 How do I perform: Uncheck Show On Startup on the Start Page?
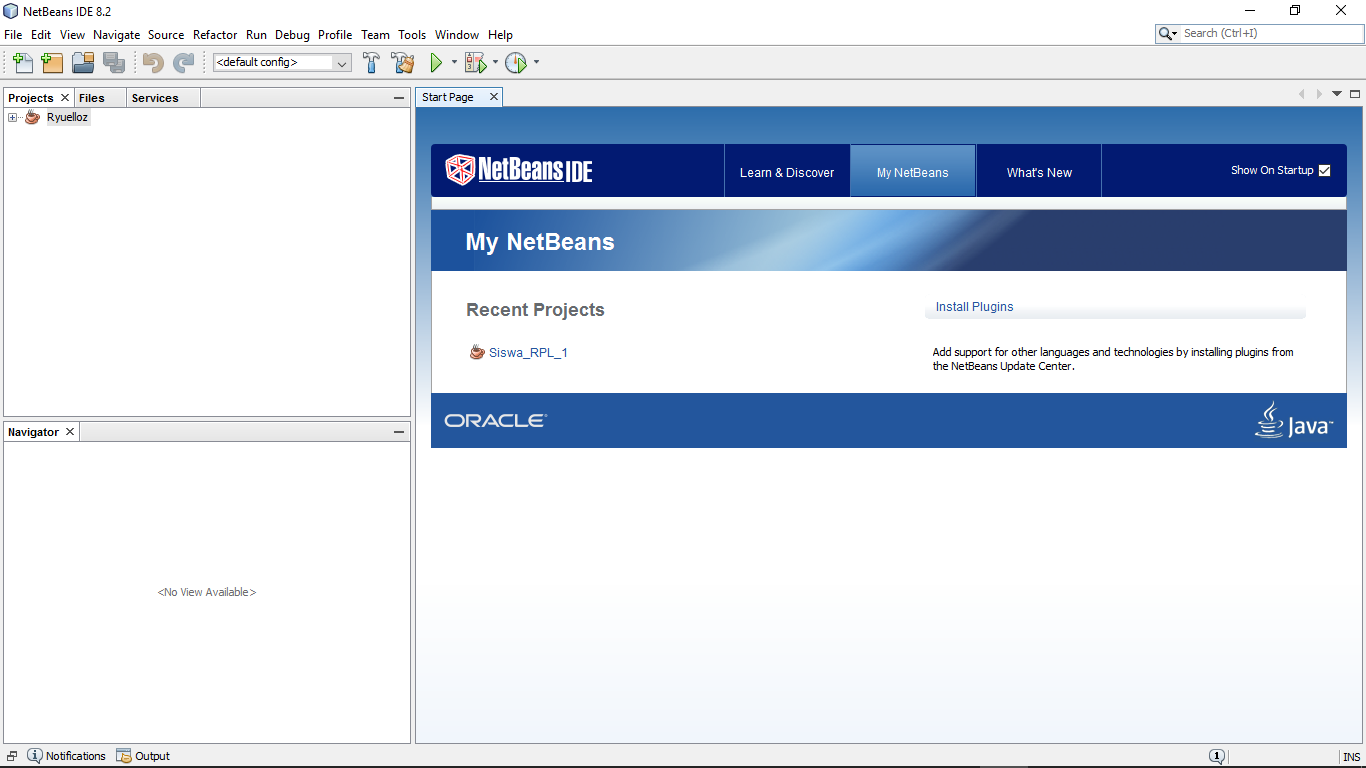click(1325, 170)
